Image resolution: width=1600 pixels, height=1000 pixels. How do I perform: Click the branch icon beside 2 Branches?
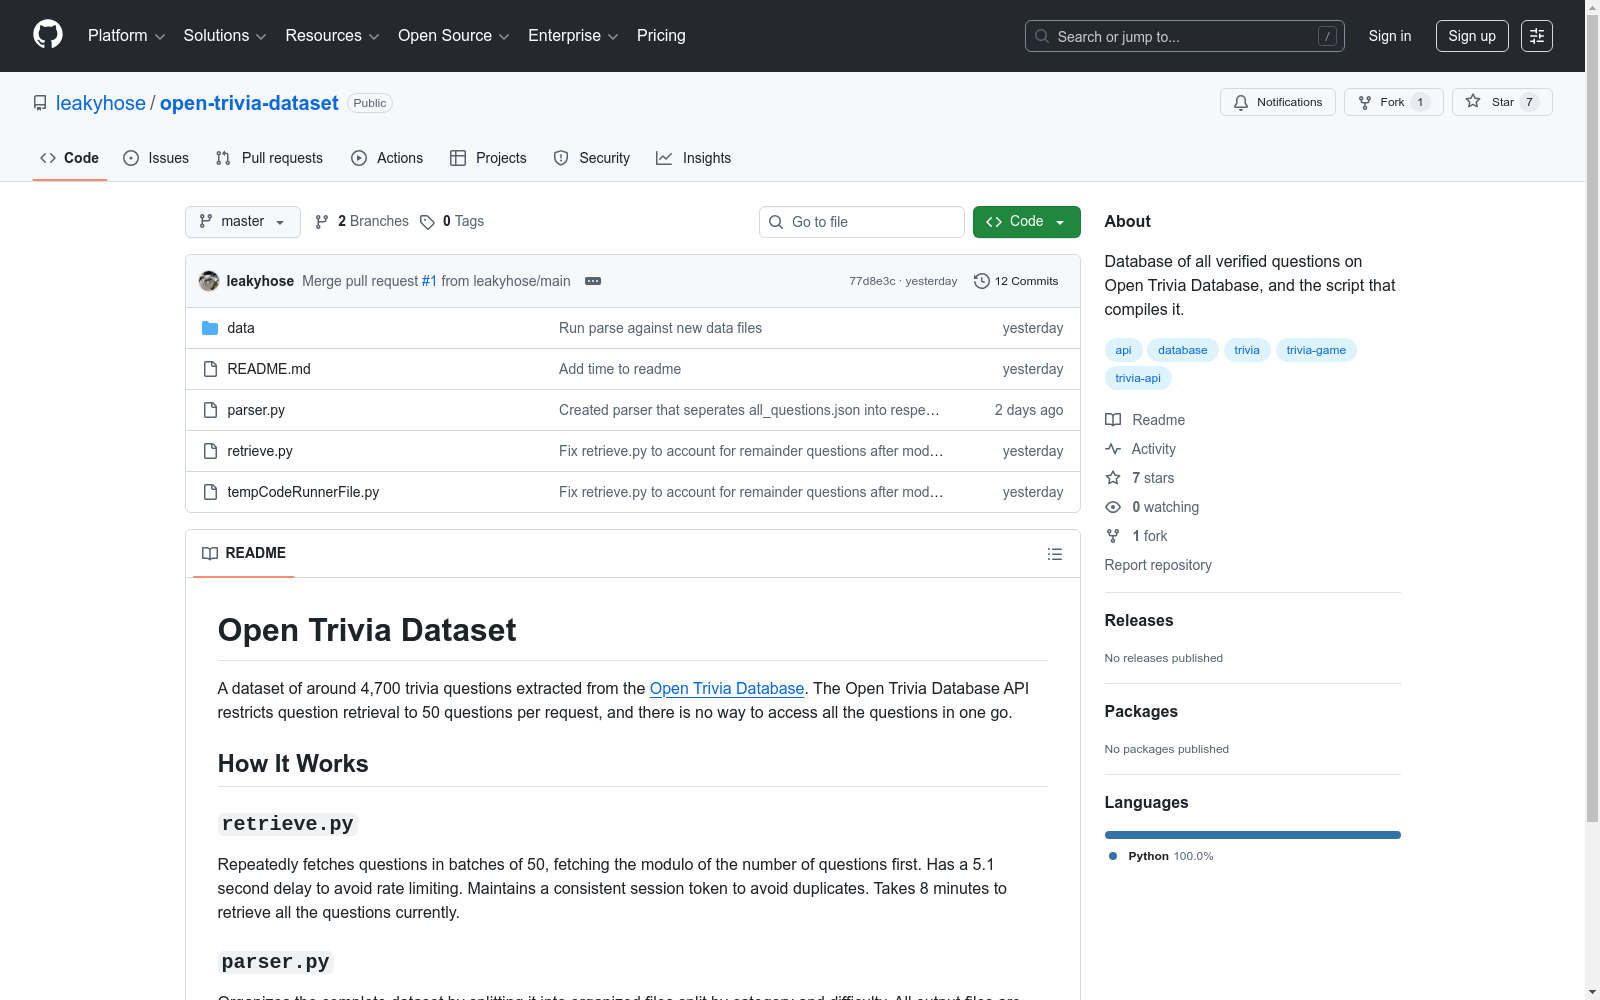click(322, 222)
